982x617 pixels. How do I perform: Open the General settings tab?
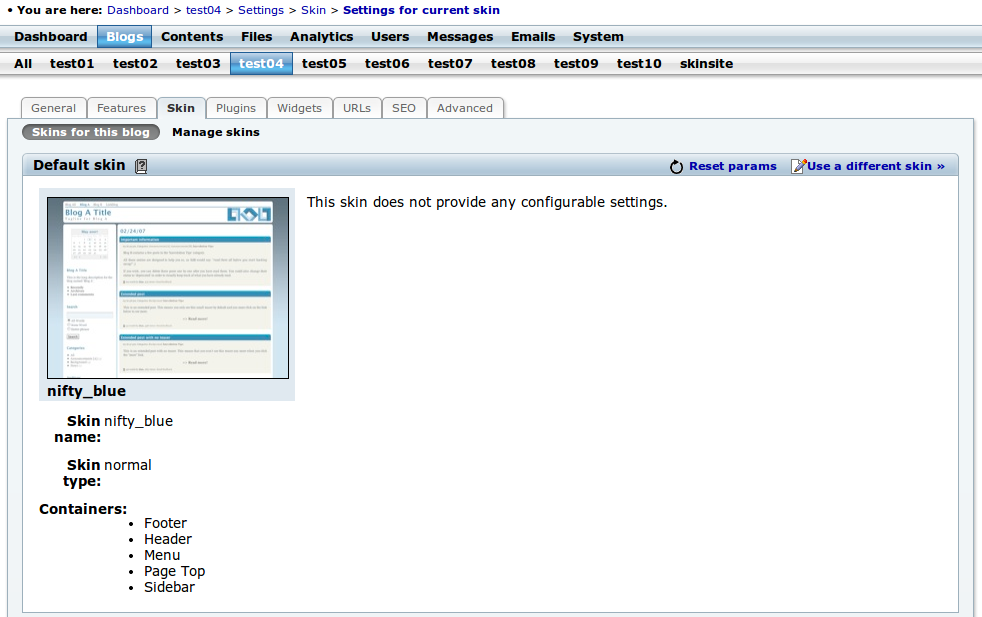(53, 108)
